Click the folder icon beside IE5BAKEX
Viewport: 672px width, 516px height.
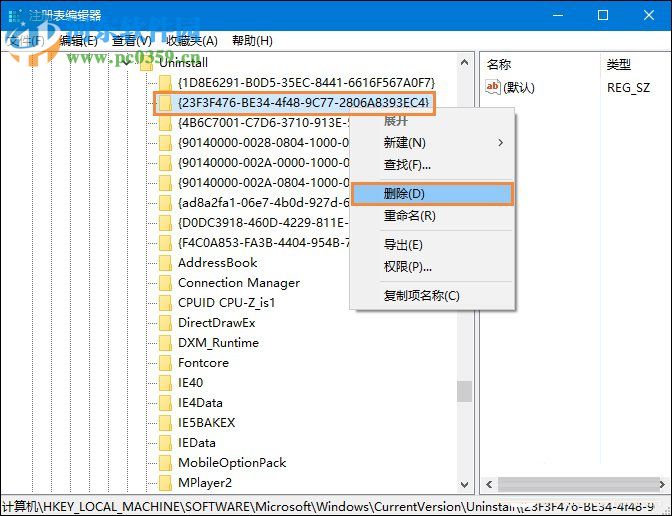165,423
